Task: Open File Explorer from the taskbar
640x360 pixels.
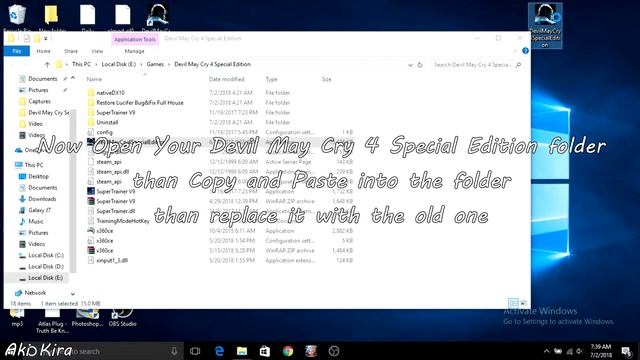Action: point(242,351)
